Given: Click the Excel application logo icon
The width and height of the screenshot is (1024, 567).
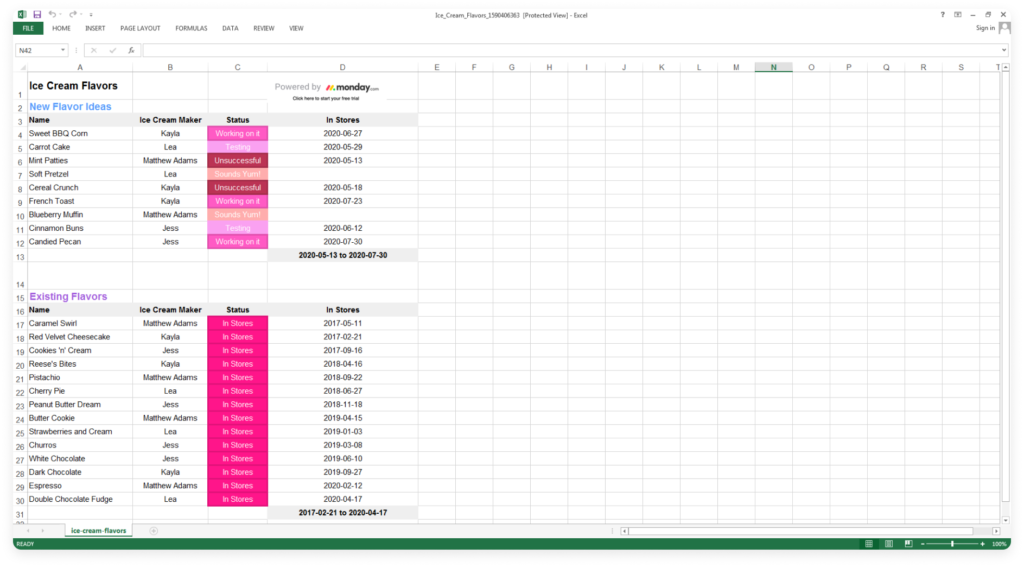Looking at the screenshot, I should 22,15.
